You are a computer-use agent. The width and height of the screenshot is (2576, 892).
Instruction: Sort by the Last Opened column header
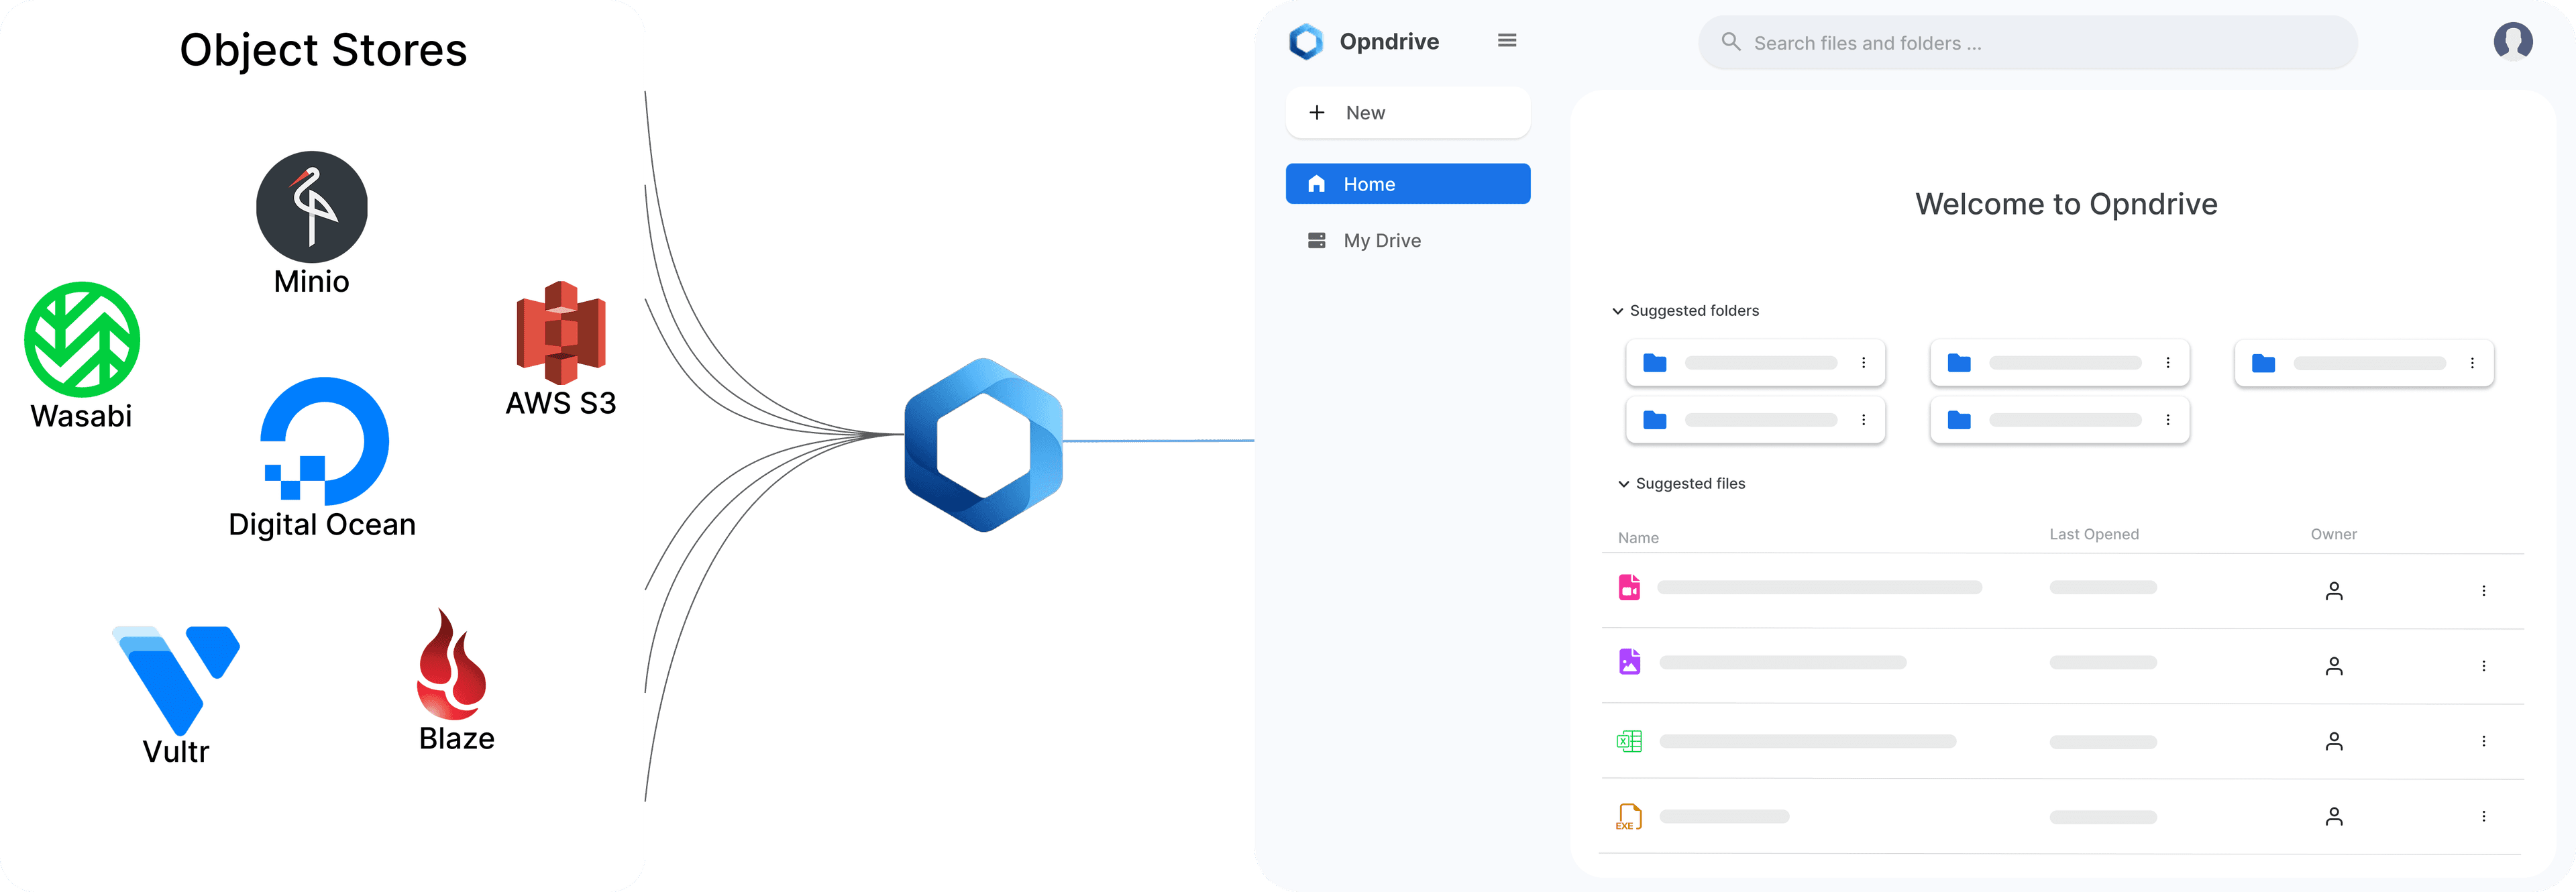(x=2094, y=534)
